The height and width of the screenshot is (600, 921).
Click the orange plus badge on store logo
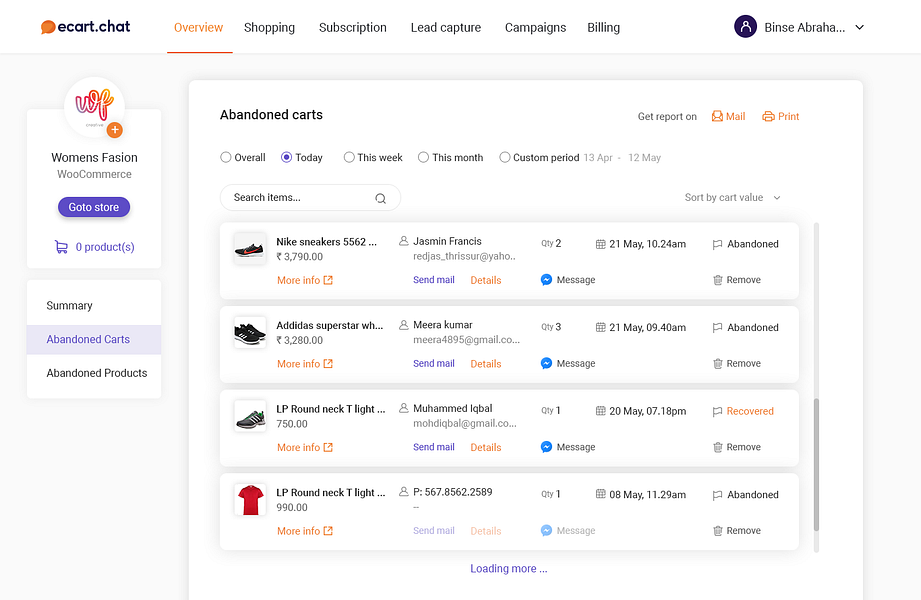point(115,130)
